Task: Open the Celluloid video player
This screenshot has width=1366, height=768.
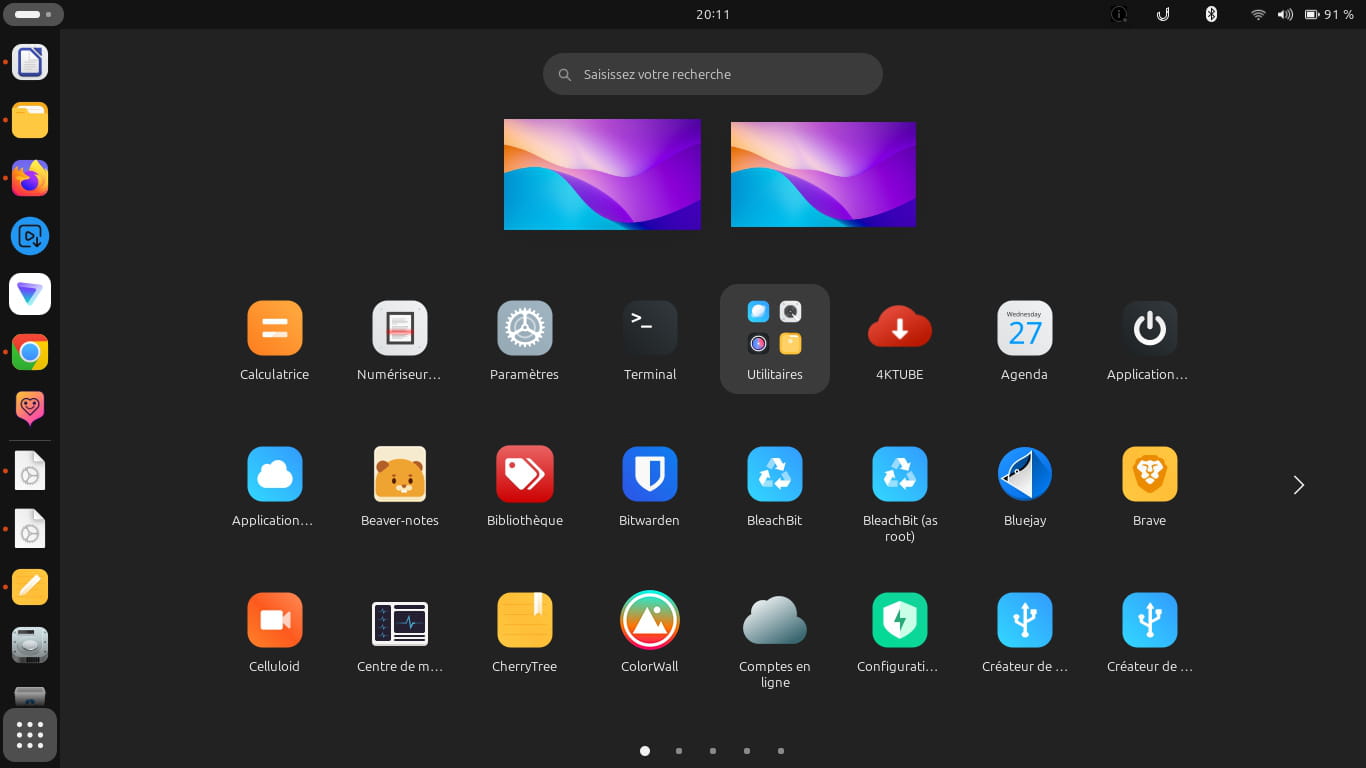Action: point(274,621)
